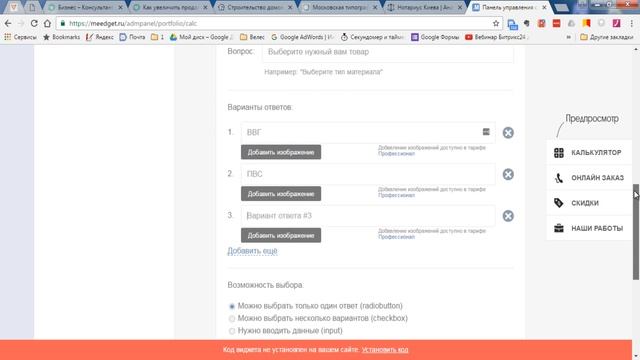Image resolution: width=640 pixels, height=360 pixels.
Task: Close the Нотариус Киева tab
Action: [460, 7]
